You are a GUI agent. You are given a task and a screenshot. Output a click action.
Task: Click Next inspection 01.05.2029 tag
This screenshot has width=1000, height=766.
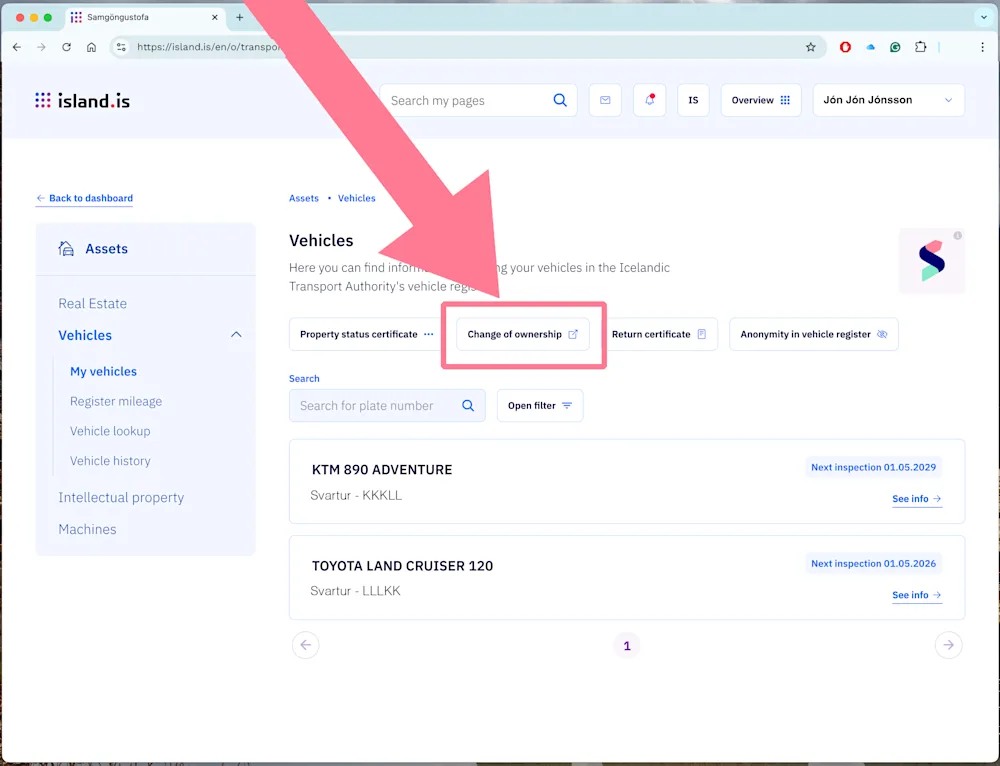(x=873, y=468)
